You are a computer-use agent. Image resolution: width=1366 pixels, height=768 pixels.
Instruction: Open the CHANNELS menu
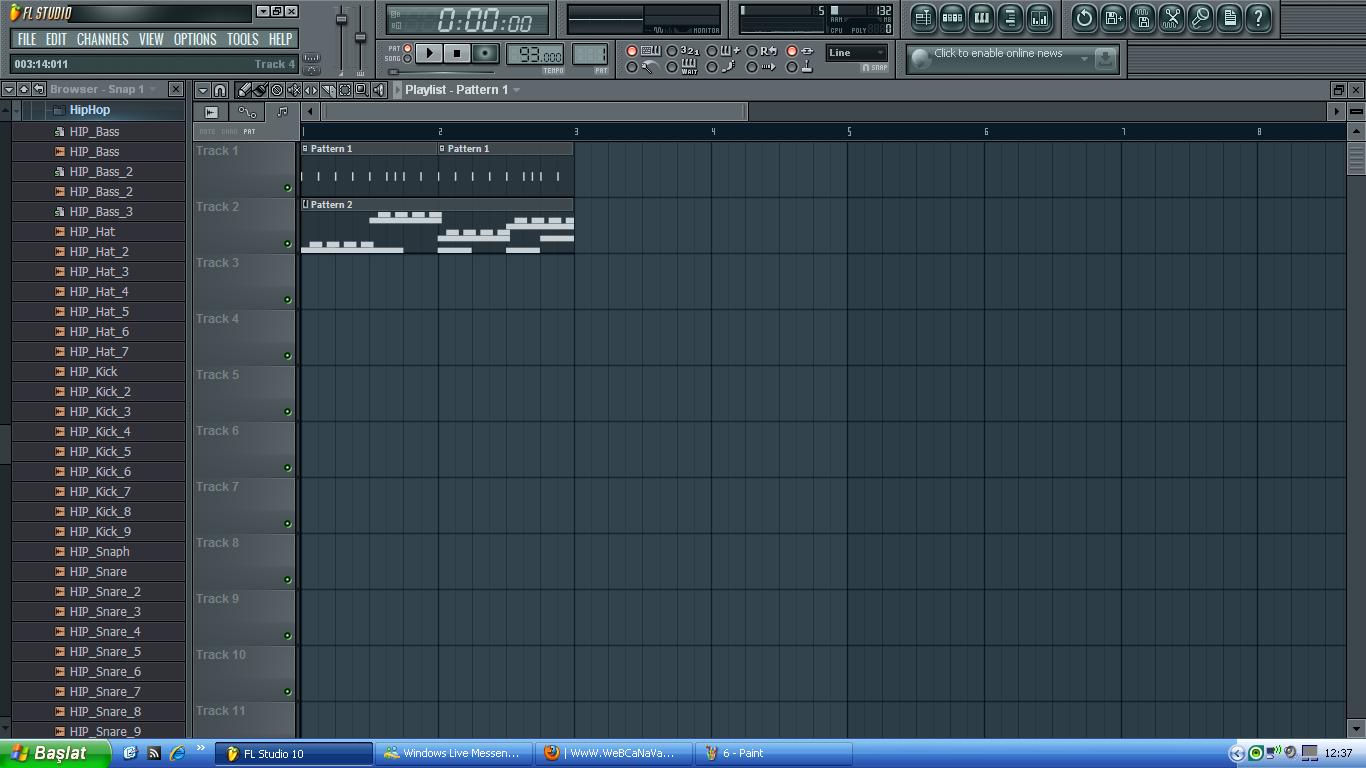point(102,39)
